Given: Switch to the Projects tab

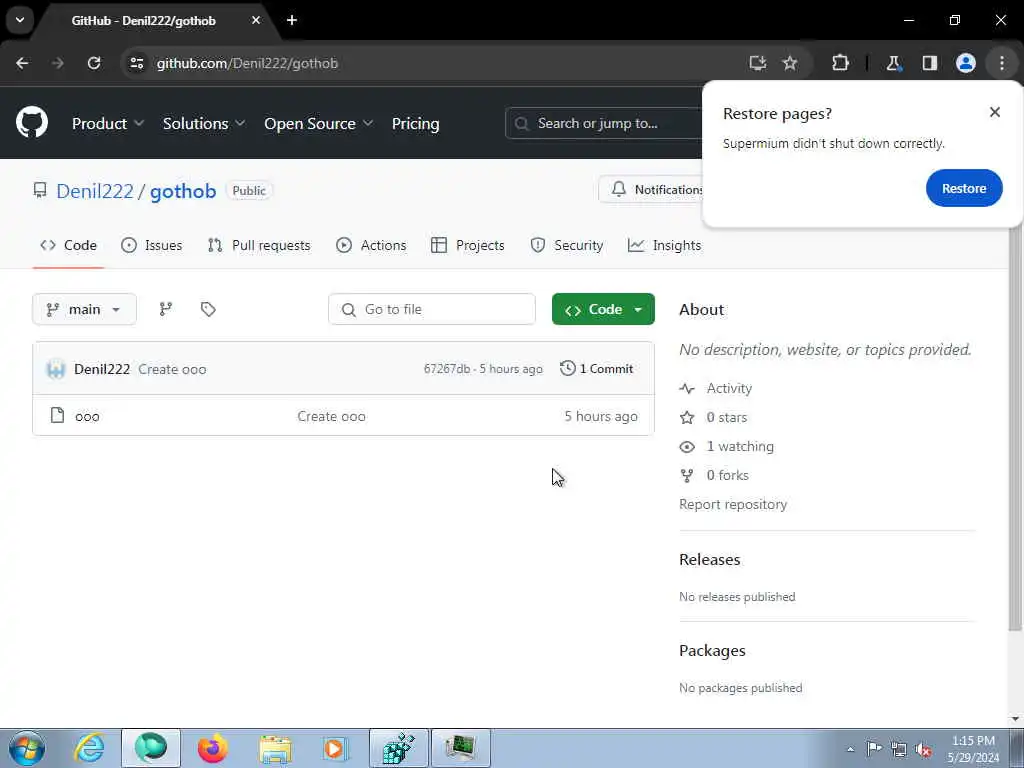Looking at the screenshot, I should point(468,246).
